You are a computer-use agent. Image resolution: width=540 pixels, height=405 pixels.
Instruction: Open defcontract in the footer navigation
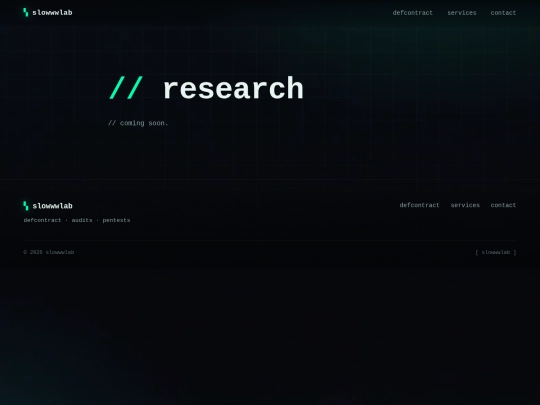click(x=419, y=205)
